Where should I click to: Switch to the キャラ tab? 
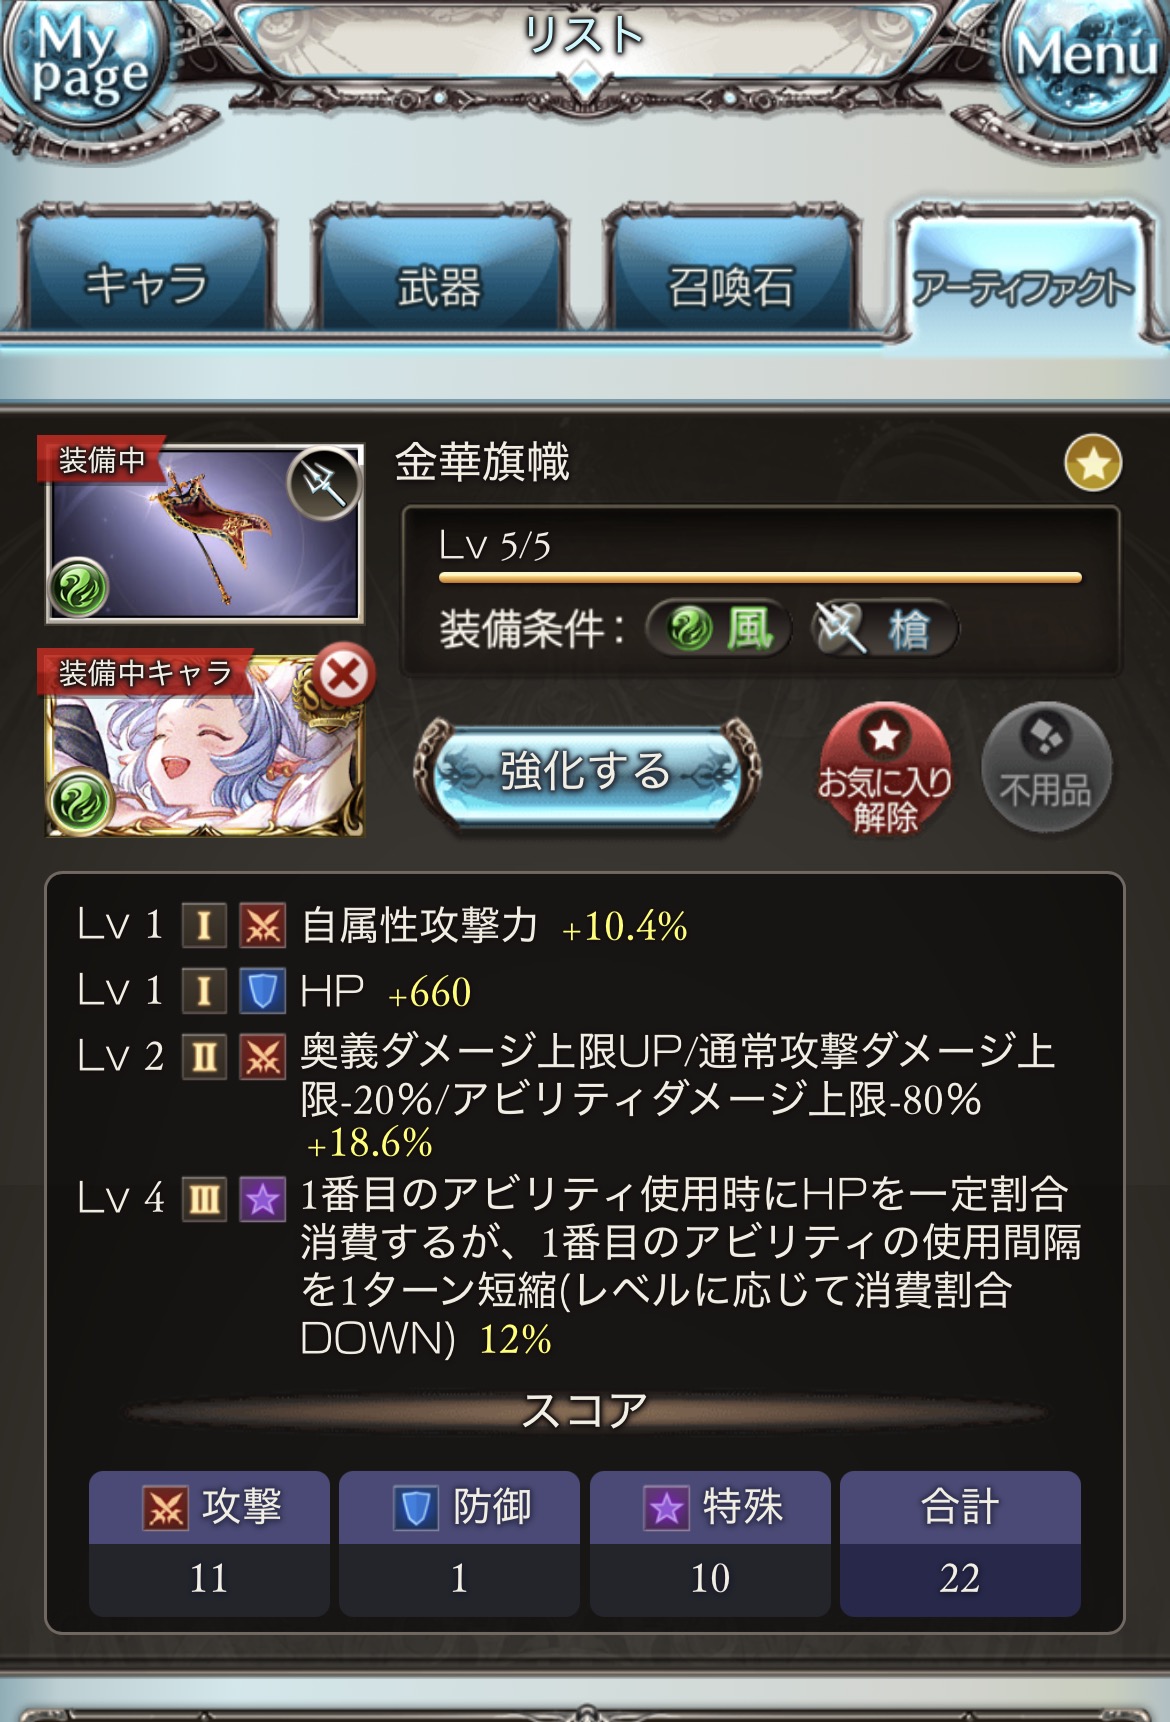tap(146, 273)
